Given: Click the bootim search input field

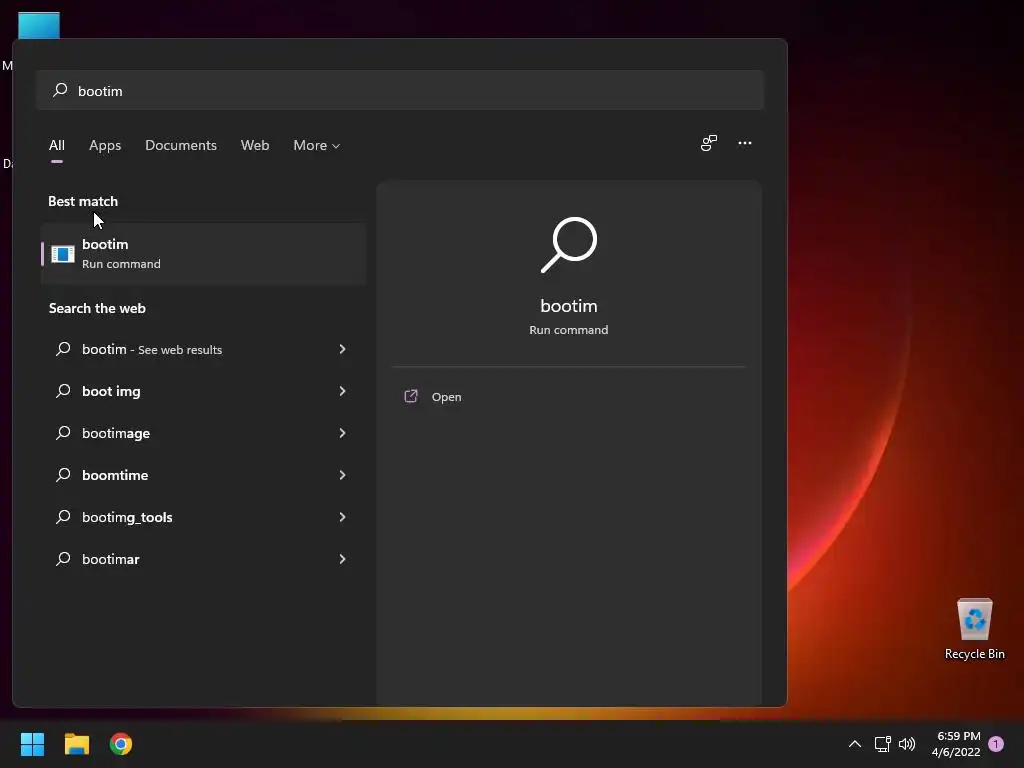Looking at the screenshot, I should pos(400,90).
